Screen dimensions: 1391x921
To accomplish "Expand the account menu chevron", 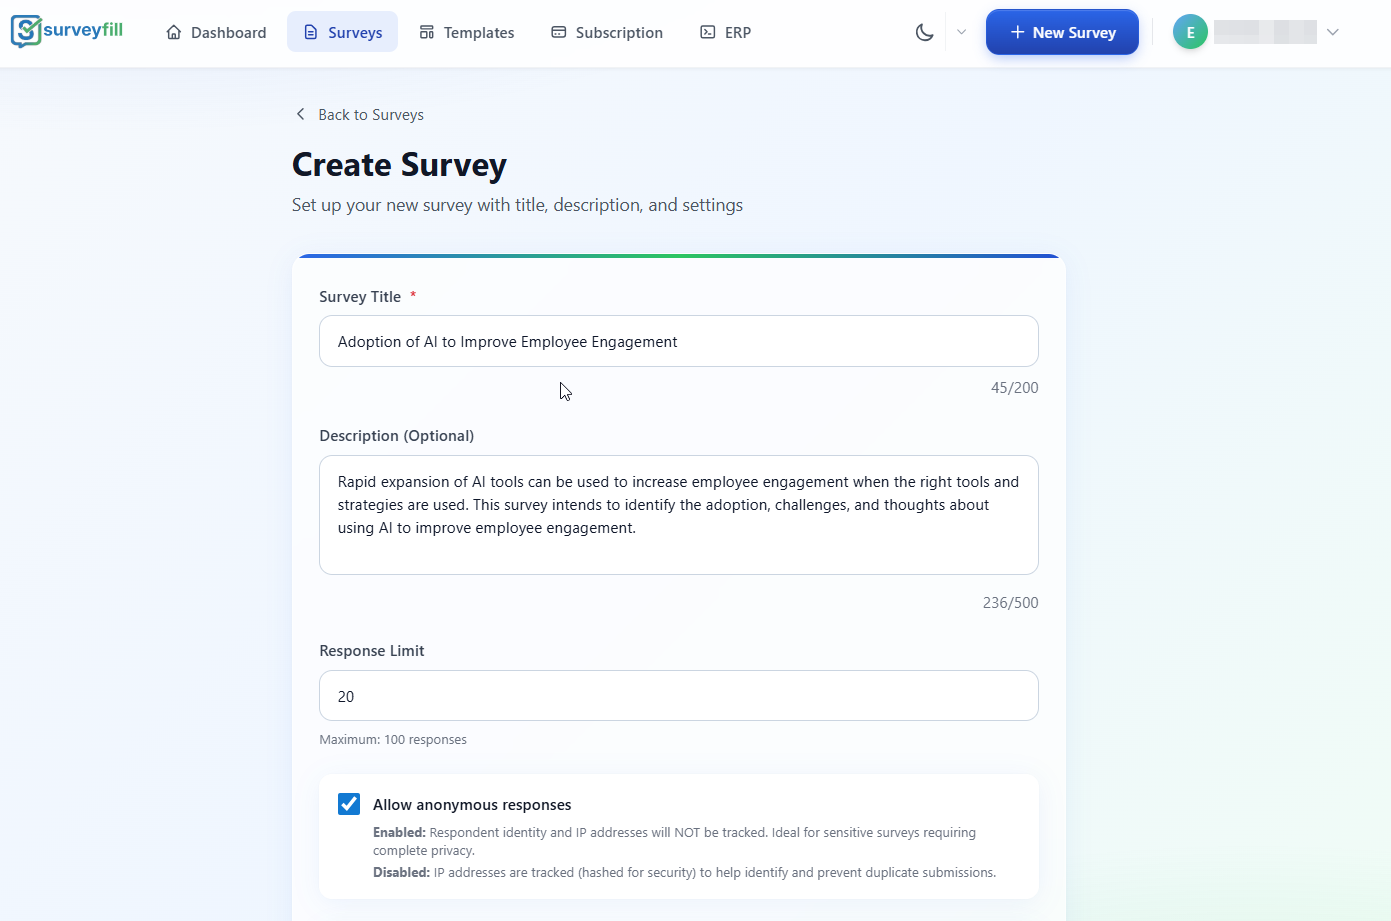I will 1333,31.
